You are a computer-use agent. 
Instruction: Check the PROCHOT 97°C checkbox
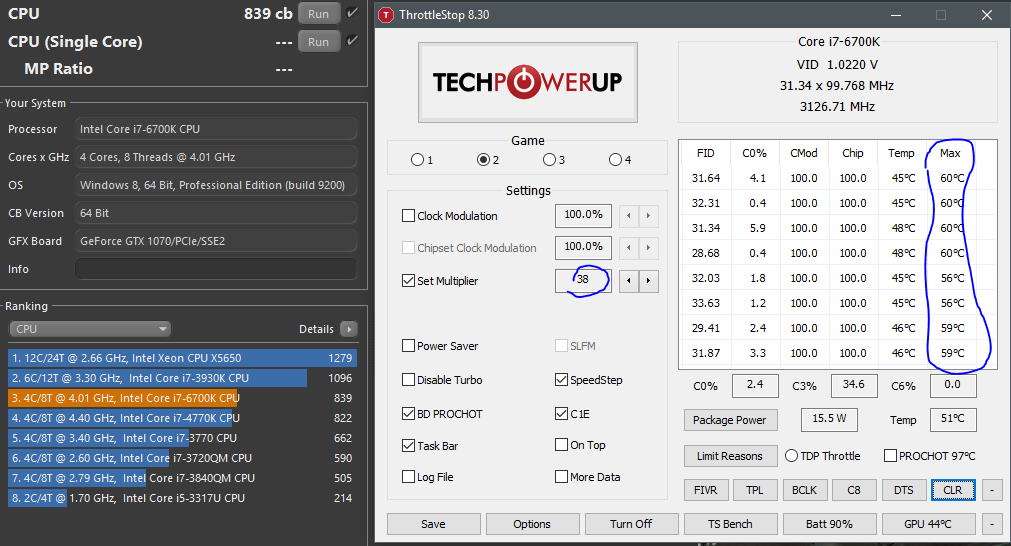pyautogui.click(x=890, y=456)
